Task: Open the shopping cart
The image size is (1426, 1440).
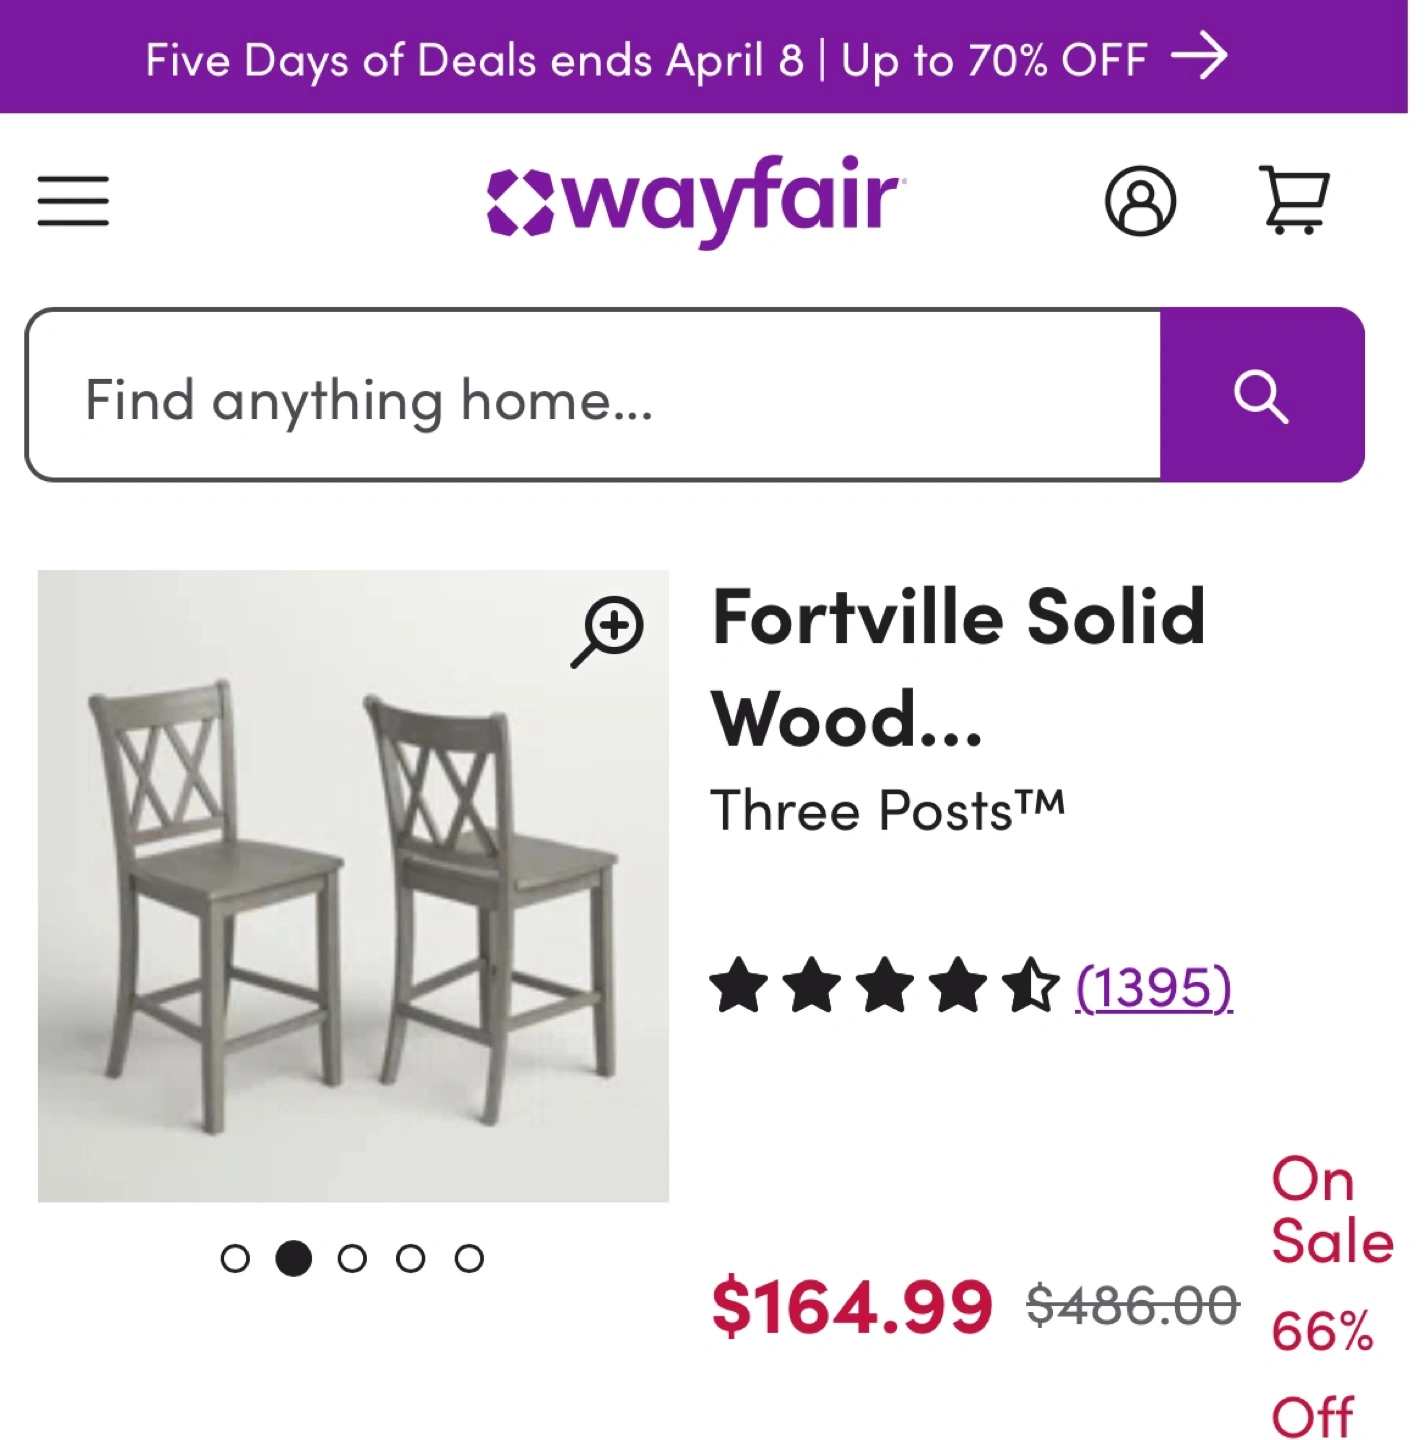Action: tap(1295, 200)
